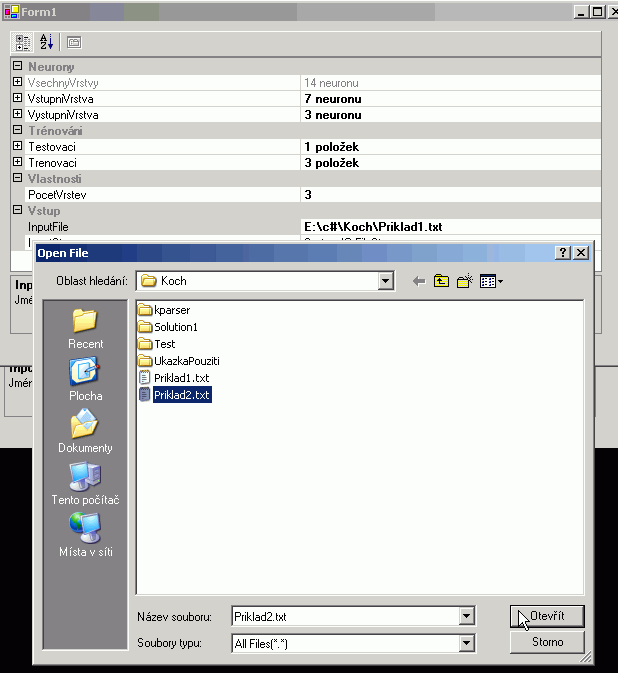
Task: Click the Alphabetical sort icon
Action: [47, 42]
